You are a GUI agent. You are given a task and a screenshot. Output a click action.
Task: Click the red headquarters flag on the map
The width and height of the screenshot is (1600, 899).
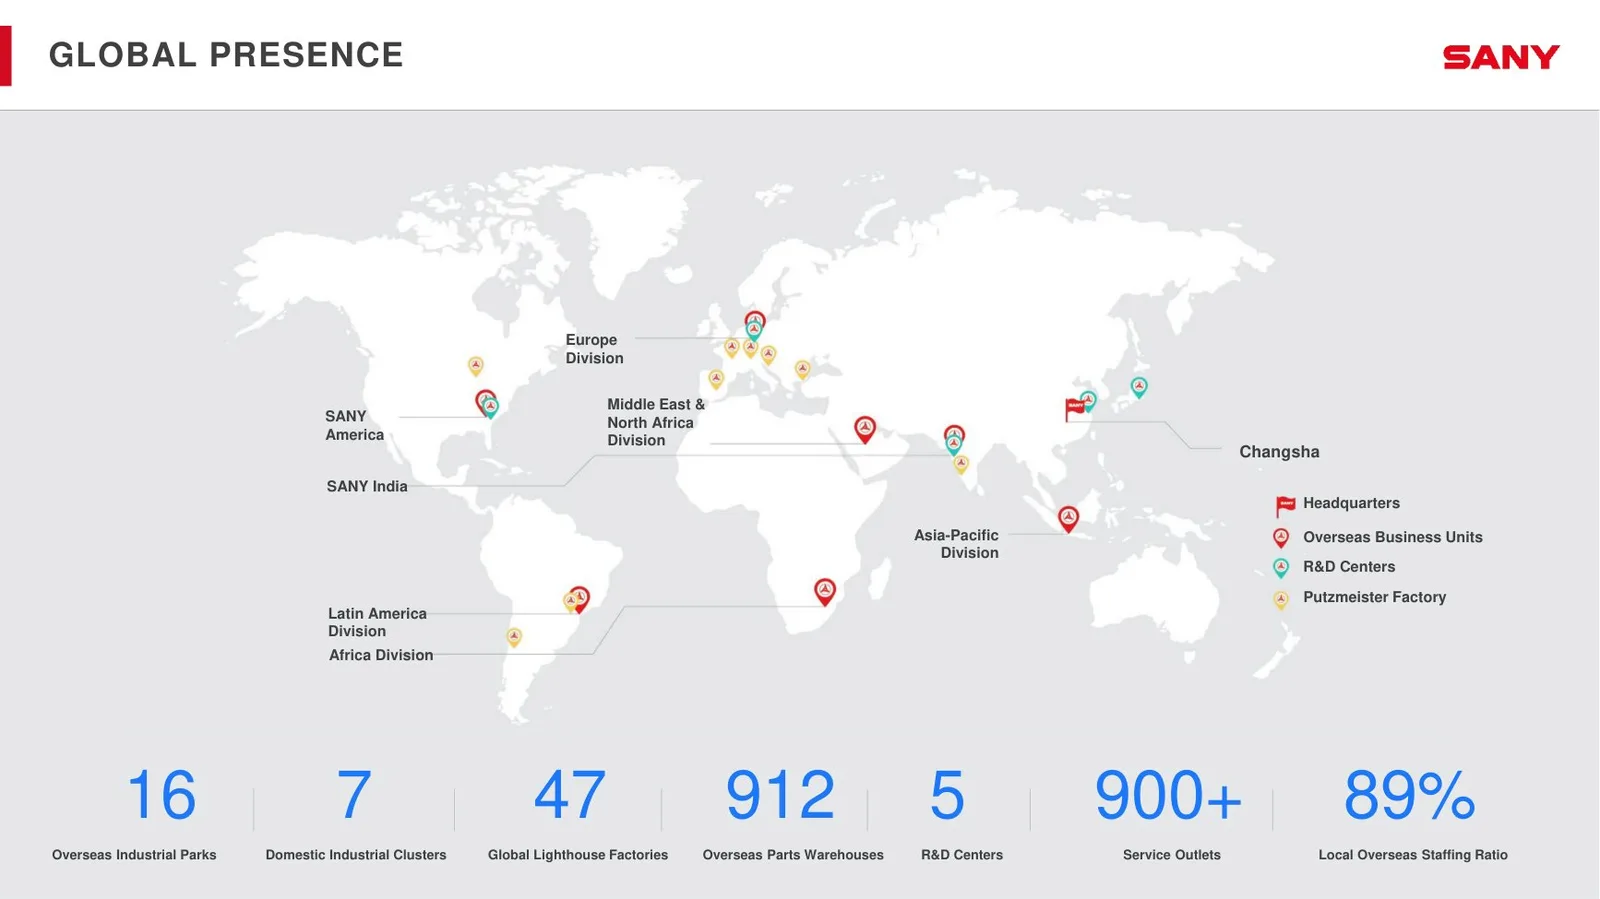tap(1074, 409)
